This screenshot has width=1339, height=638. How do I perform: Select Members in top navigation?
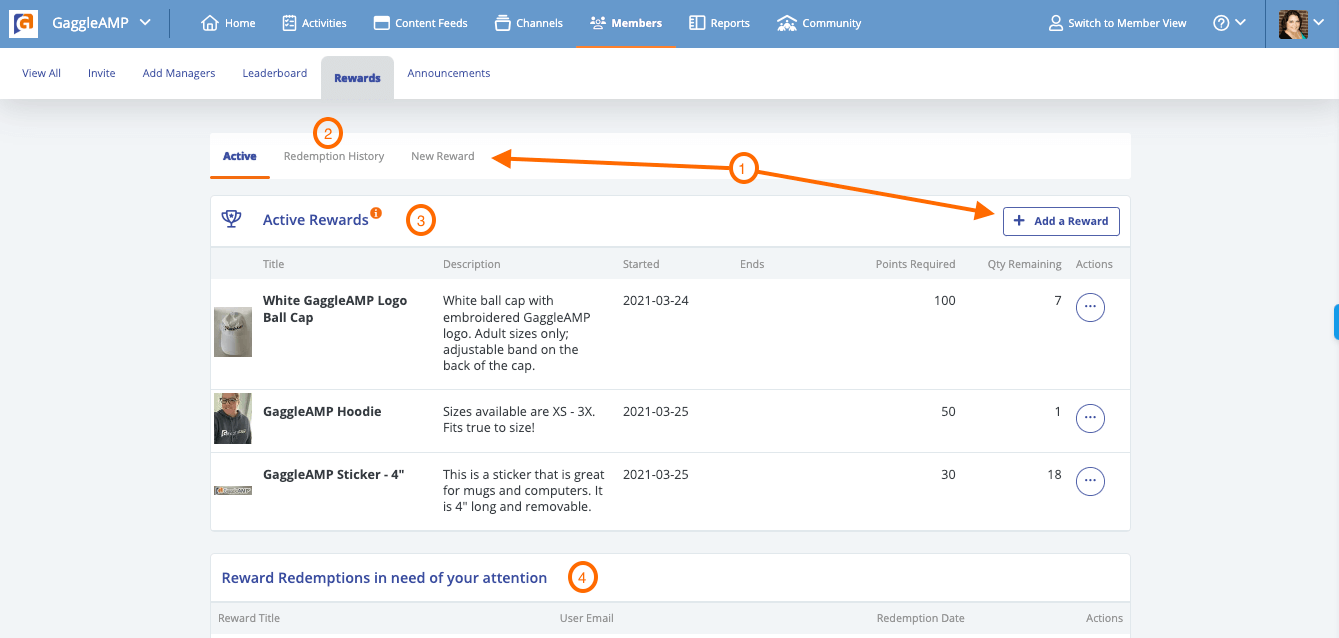tap(626, 23)
